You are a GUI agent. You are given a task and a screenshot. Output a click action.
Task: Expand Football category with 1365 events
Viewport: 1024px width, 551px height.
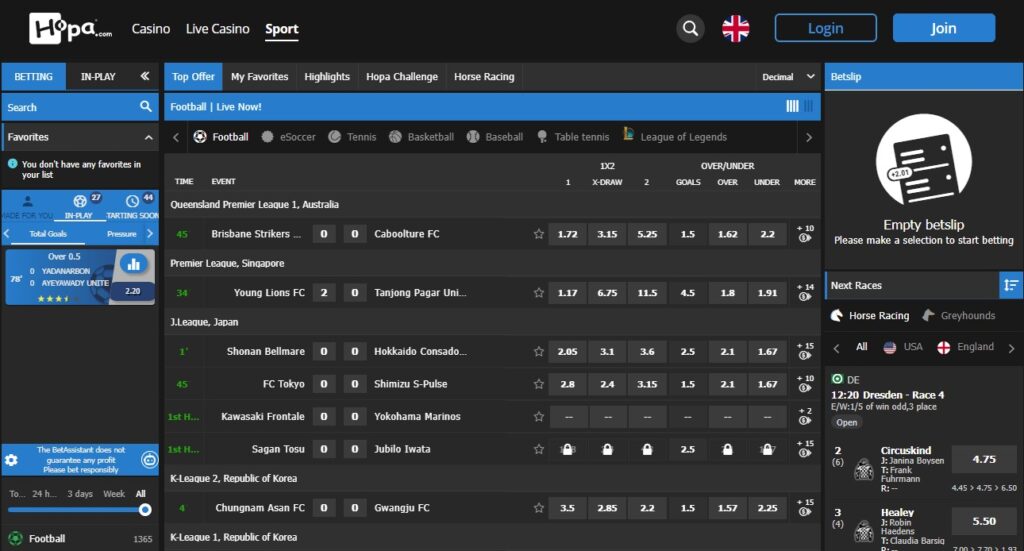point(80,539)
